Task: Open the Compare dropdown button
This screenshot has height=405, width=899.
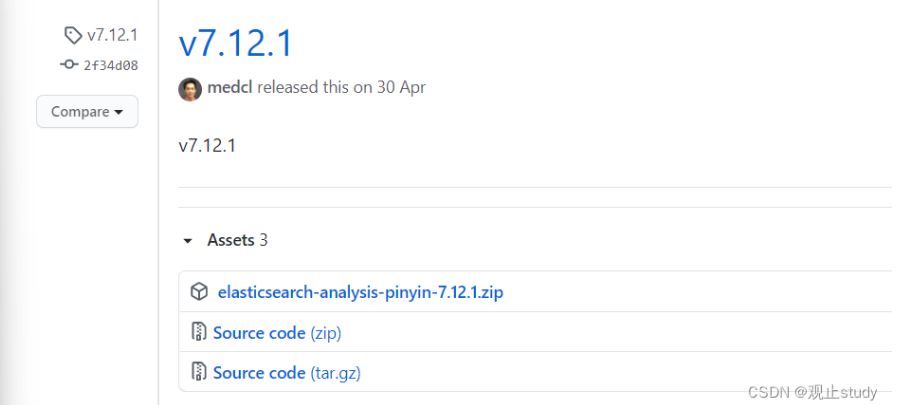Action: [x=87, y=112]
